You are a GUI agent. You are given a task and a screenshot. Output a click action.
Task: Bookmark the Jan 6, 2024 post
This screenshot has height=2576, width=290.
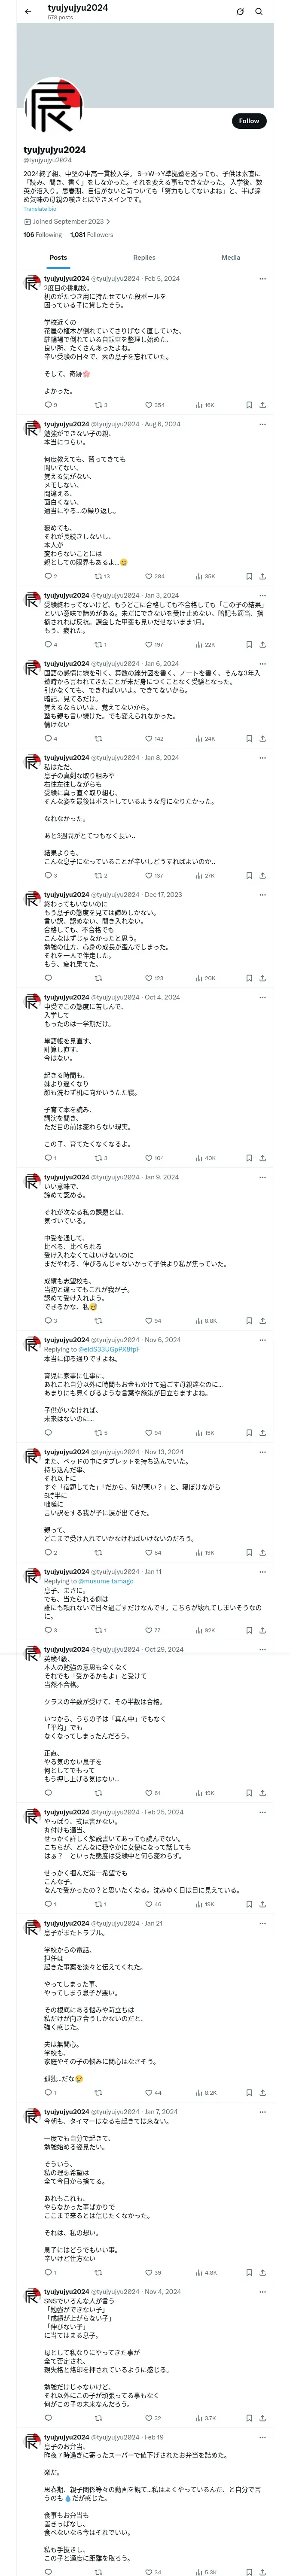click(x=249, y=739)
